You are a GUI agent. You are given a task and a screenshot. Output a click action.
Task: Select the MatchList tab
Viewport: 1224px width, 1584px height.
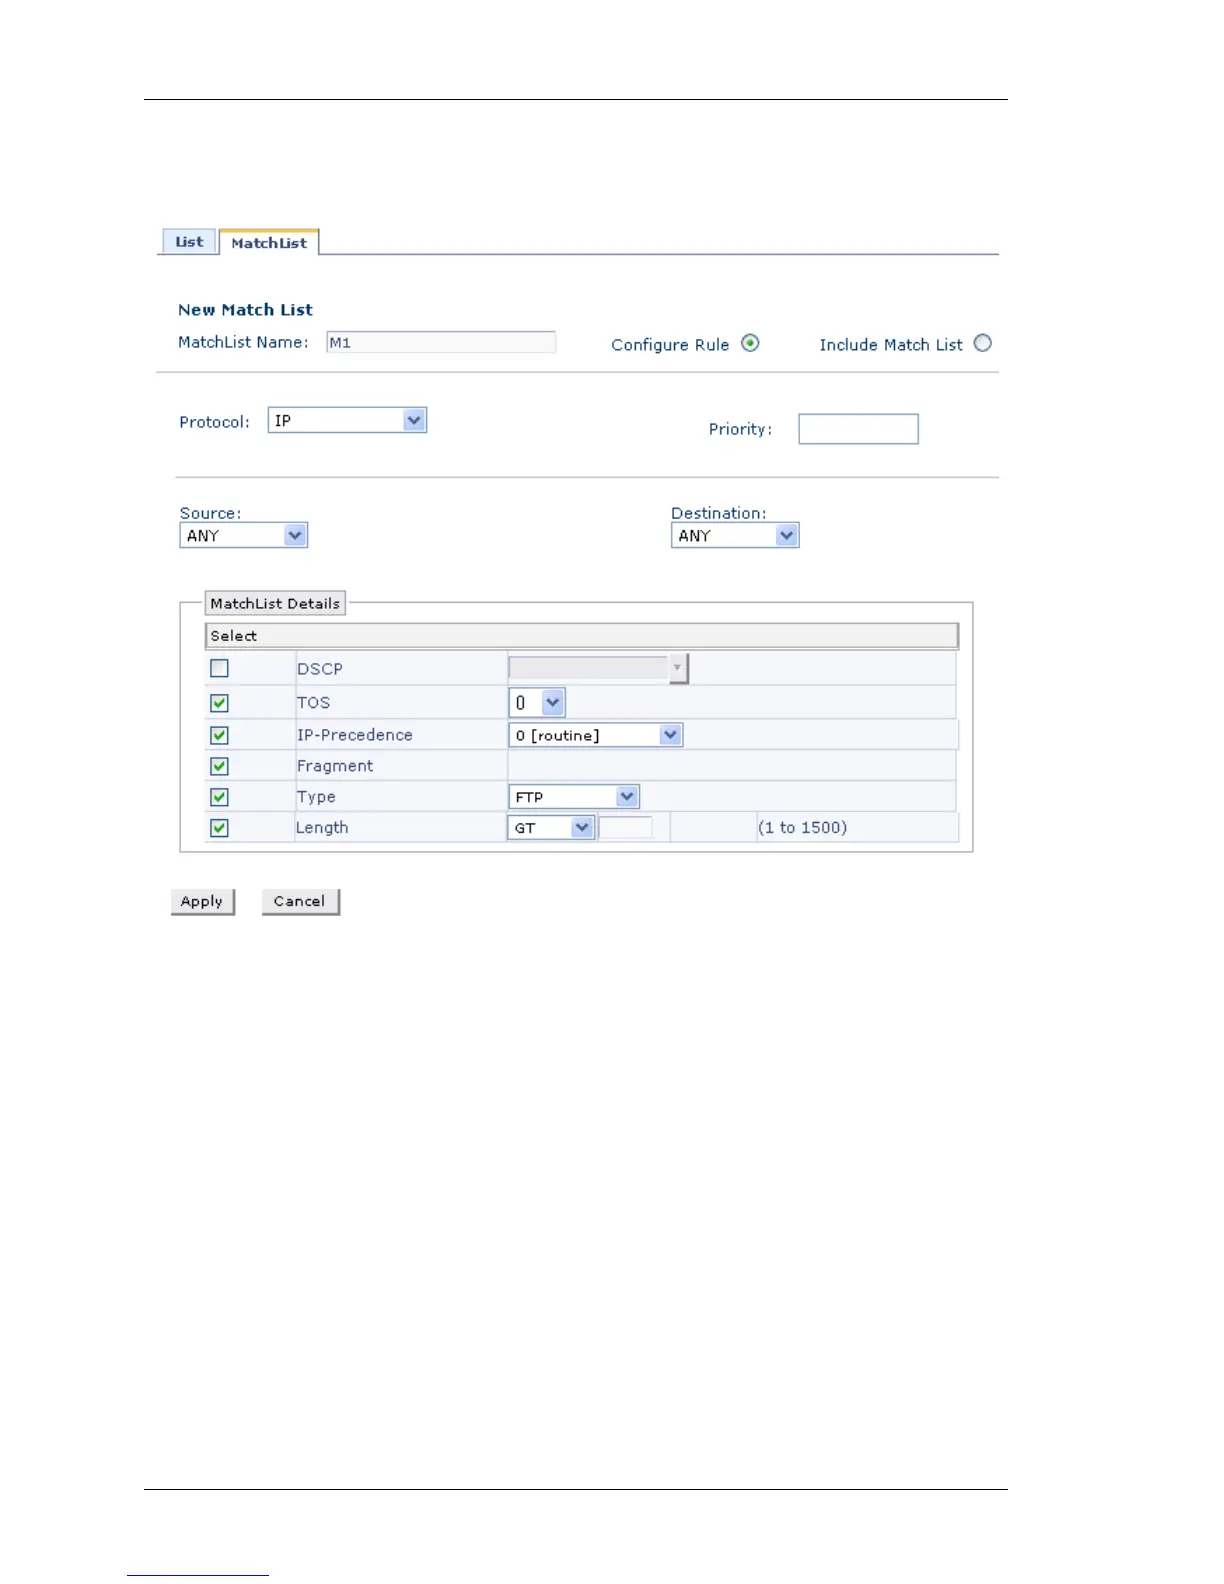tap(269, 243)
